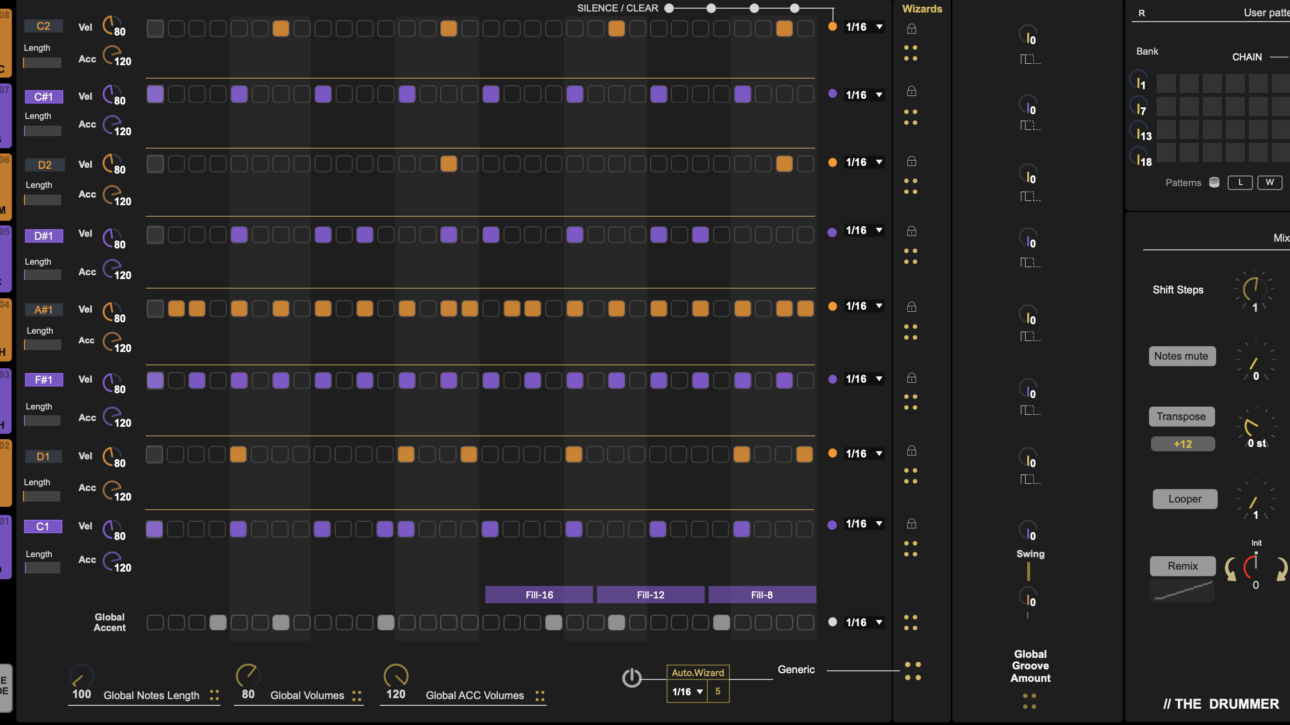Click the Looper button
Image resolution: width=1290 pixels, height=725 pixels.
[1184, 499]
